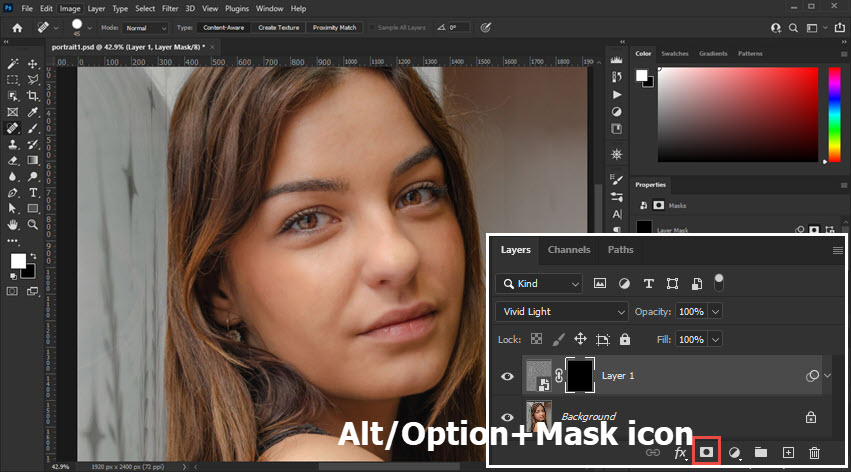Select the Move tool
This screenshot has height=472, width=851.
pos(33,64)
